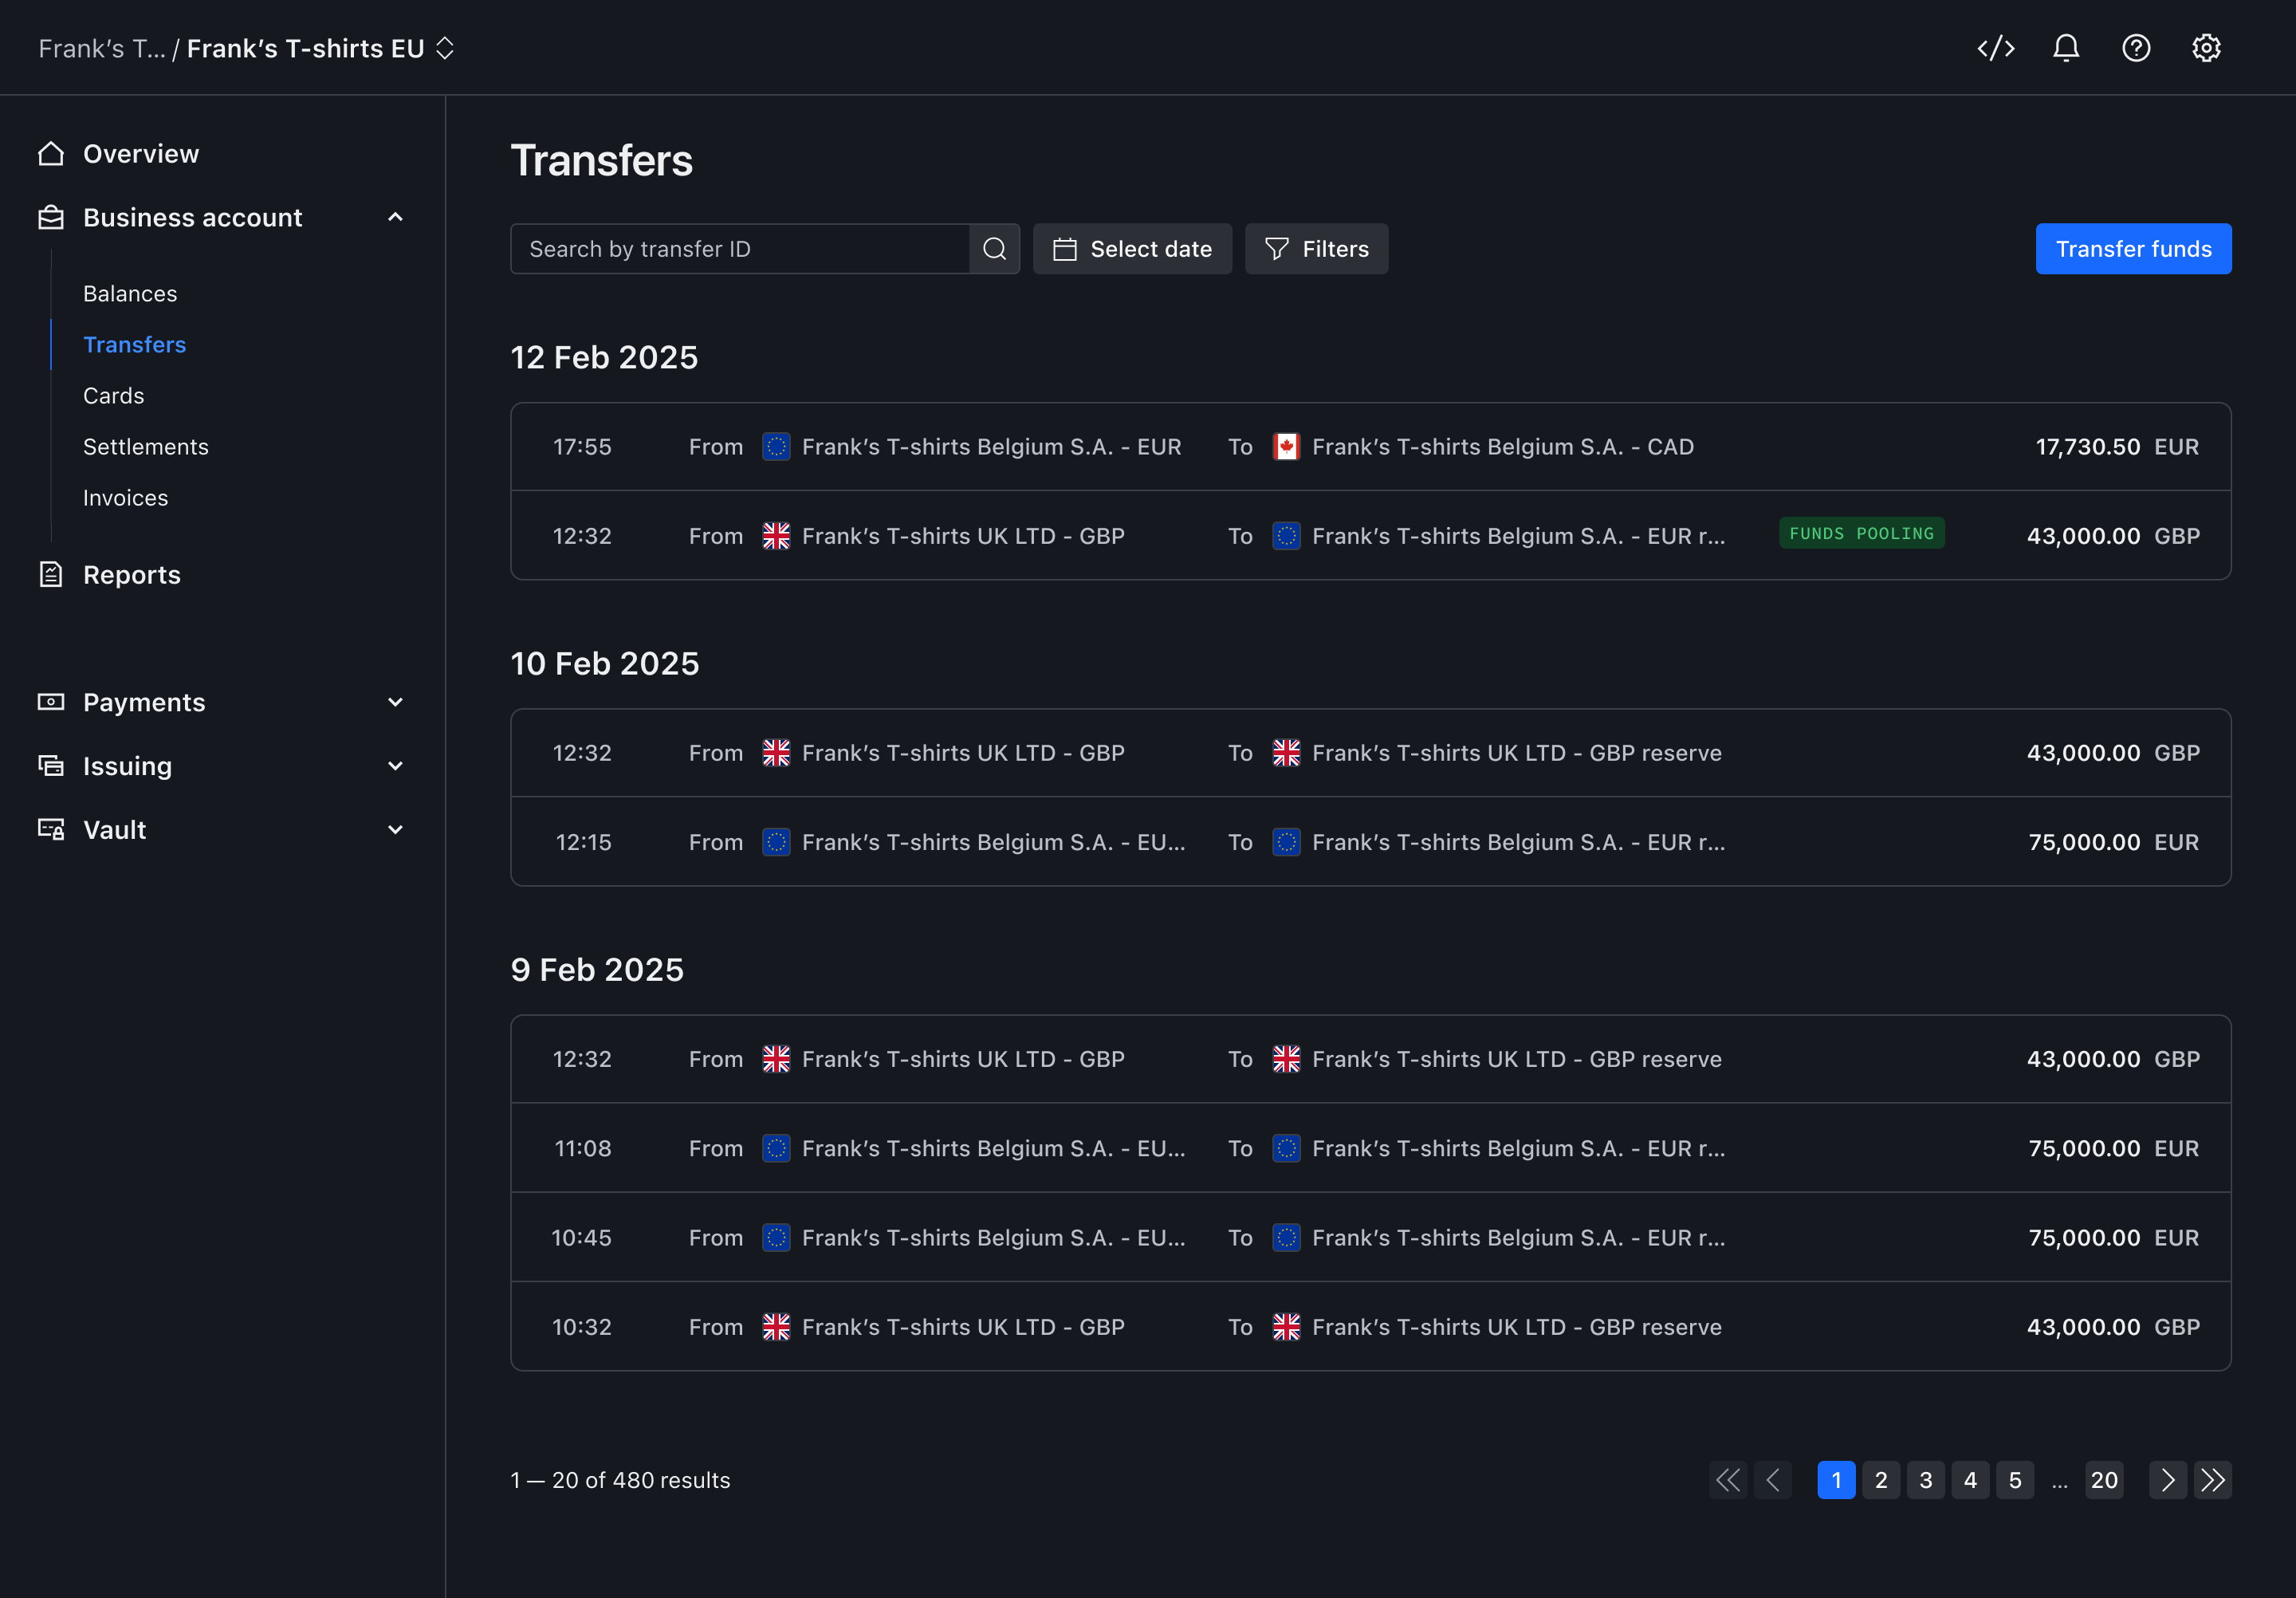Click the Reports document icon
The height and width of the screenshot is (1598, 2296).
click(x=51, y=574)
